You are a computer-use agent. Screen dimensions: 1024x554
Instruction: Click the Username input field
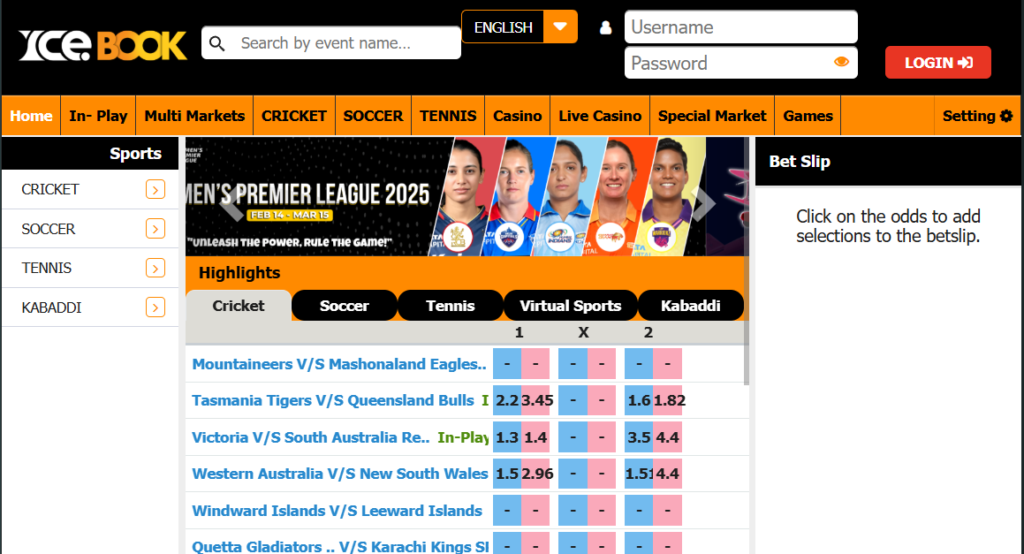[x=740, y=27]
